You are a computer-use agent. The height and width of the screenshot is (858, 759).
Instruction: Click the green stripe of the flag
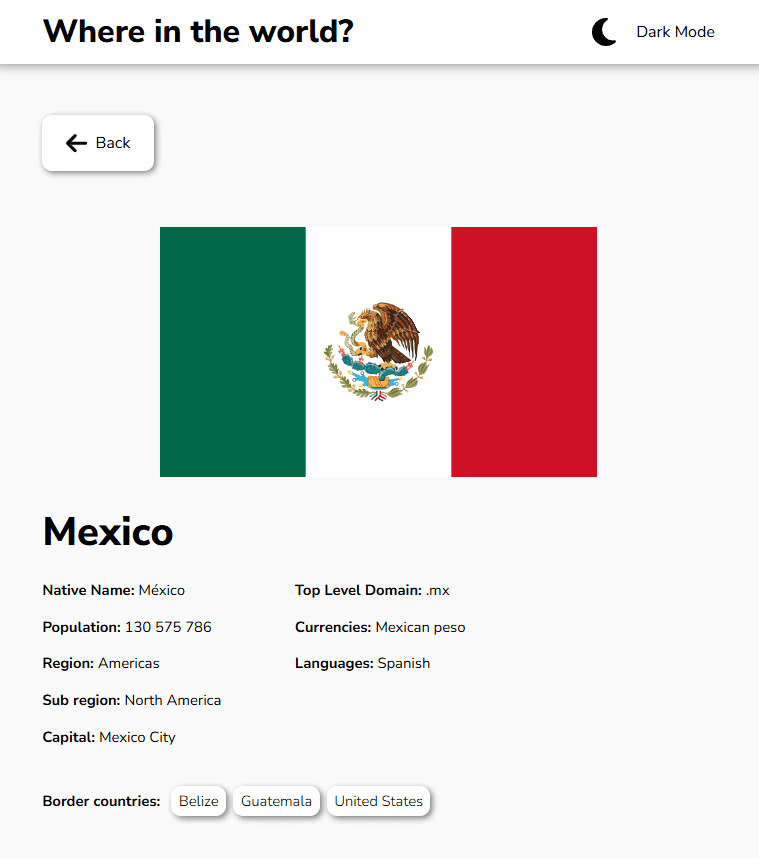point(232,352)
